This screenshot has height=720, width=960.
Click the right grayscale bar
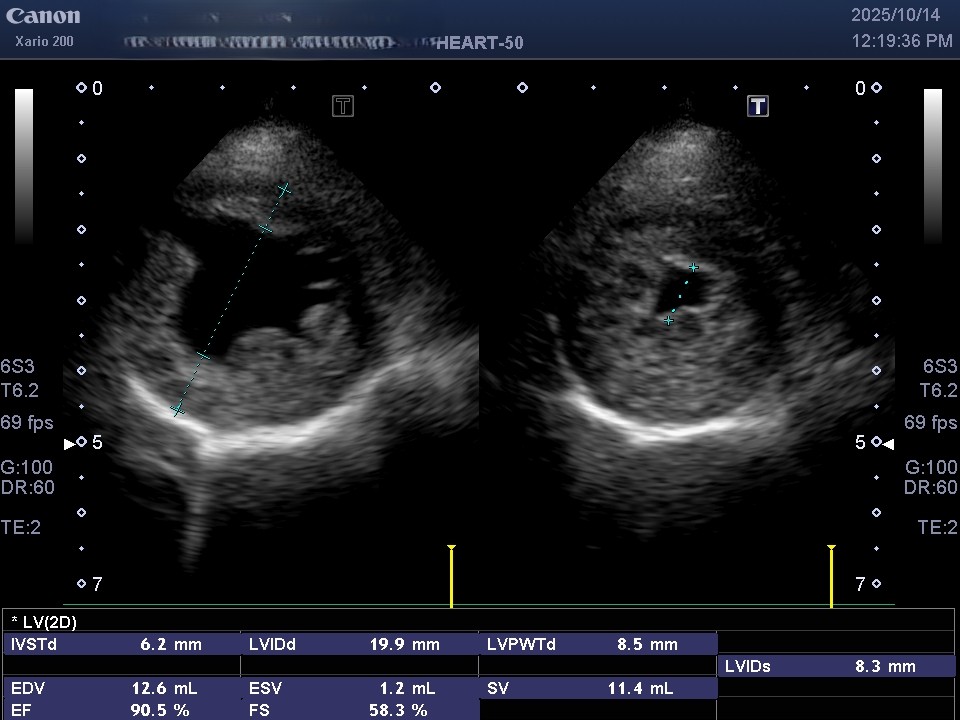click(932, 166)
